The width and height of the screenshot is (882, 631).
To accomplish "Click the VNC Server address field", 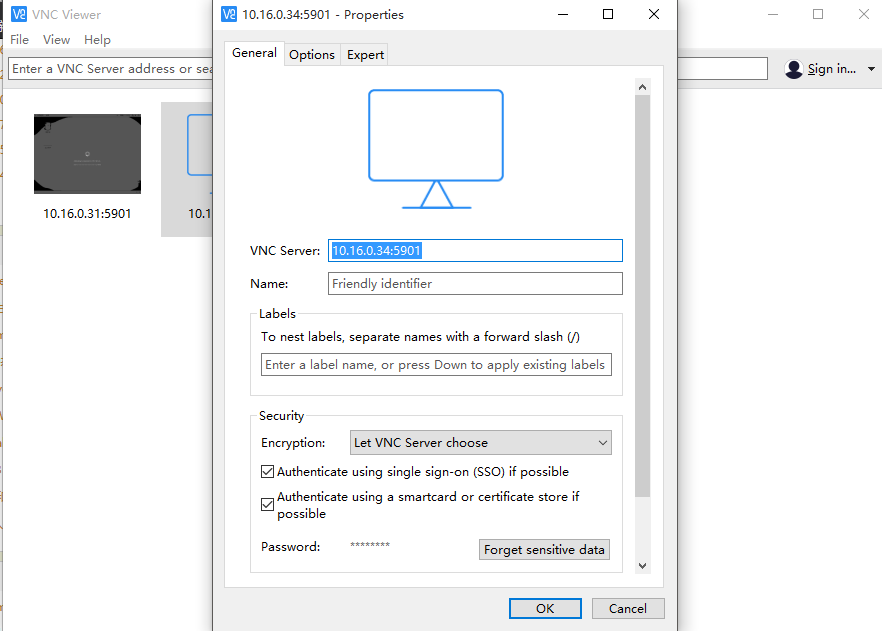I will pyautogui.click(x=475, y=250).
